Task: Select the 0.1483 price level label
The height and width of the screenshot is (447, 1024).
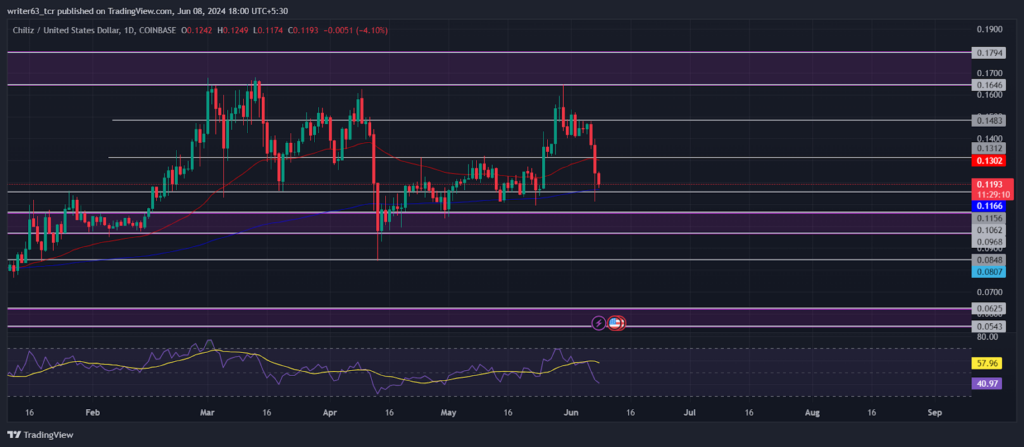Action: pos(987,120)
